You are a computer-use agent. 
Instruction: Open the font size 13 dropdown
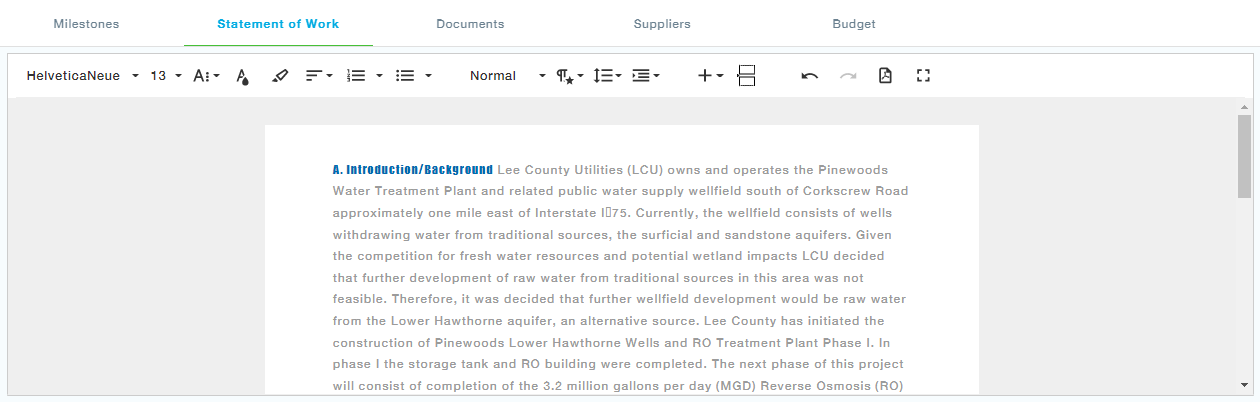point(166,76)
